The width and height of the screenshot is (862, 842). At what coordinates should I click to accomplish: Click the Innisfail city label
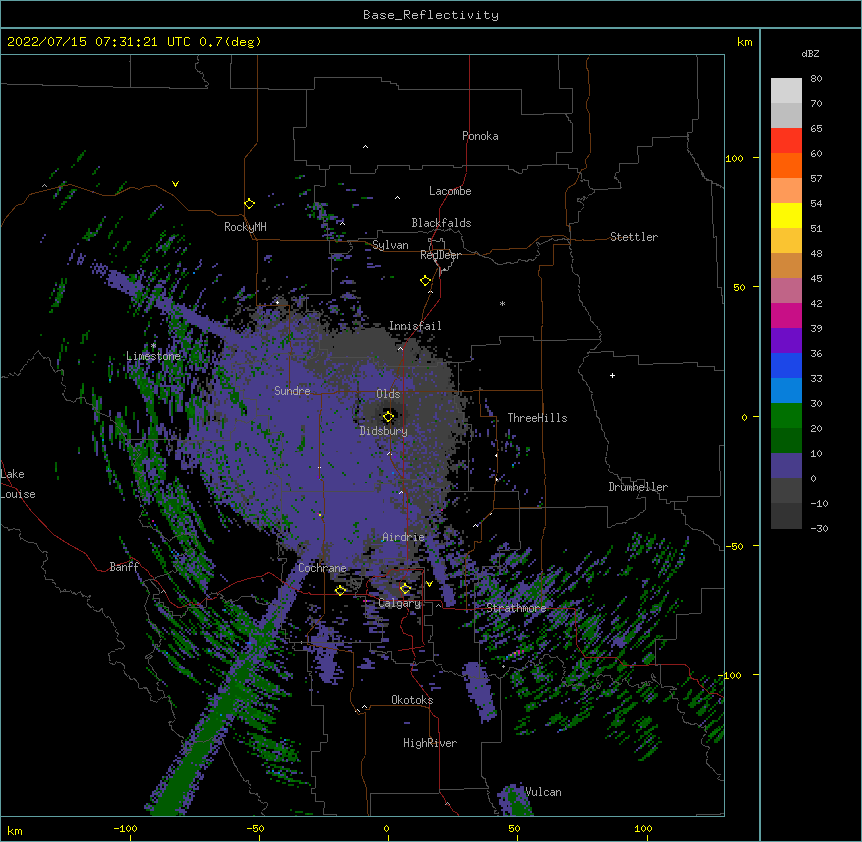[415, 326]
